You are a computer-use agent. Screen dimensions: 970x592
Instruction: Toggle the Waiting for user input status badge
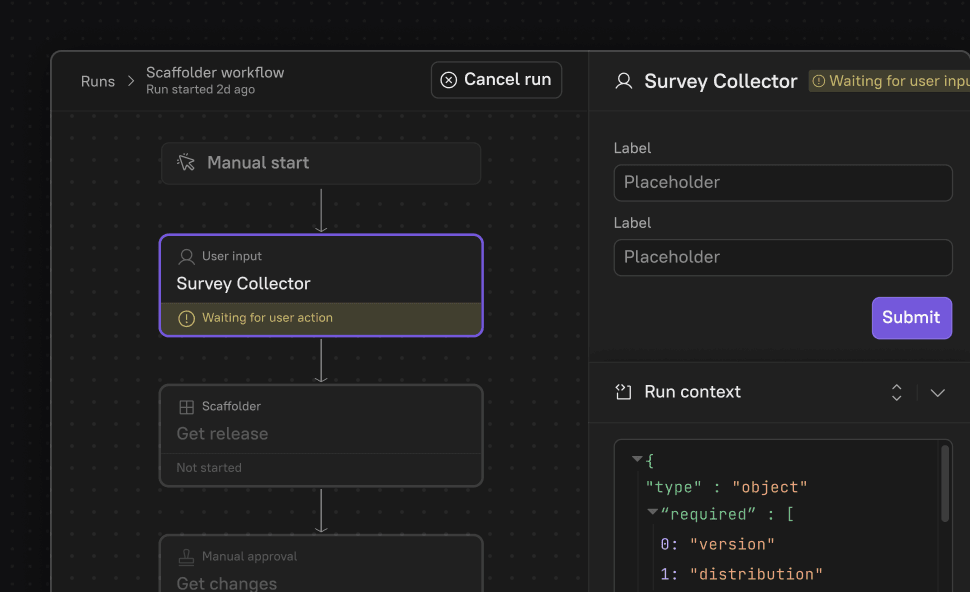888,80
